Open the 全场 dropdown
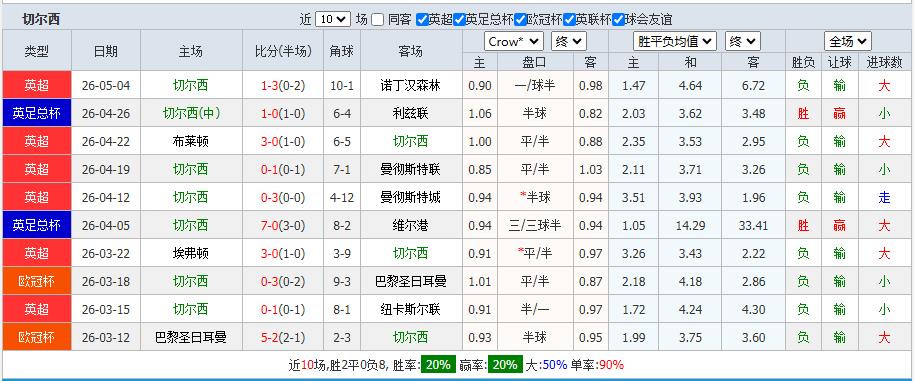This screenshot has height=381, width=914. (848, 41)
